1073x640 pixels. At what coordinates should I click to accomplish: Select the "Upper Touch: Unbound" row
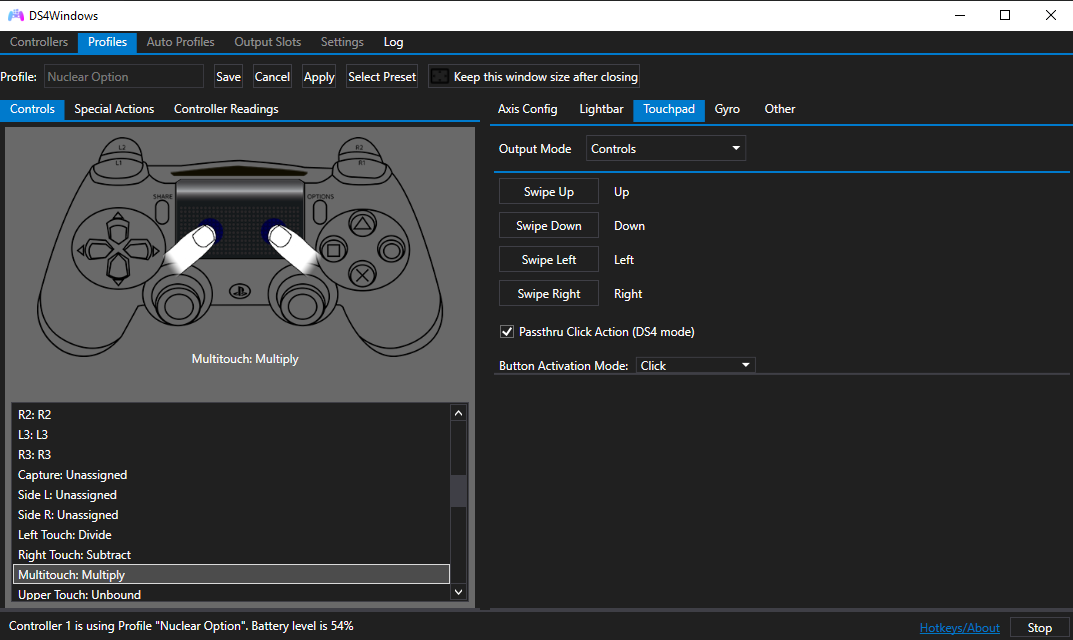click(231, 594)
